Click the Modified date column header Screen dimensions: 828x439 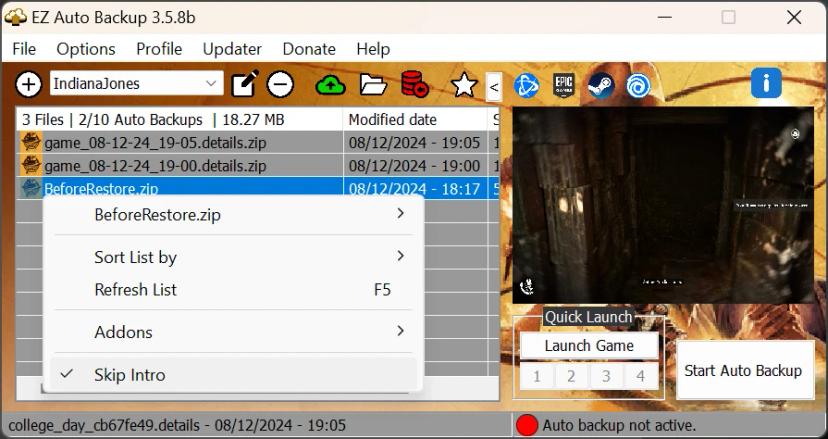pyautogui.click(x=415, y=119)
